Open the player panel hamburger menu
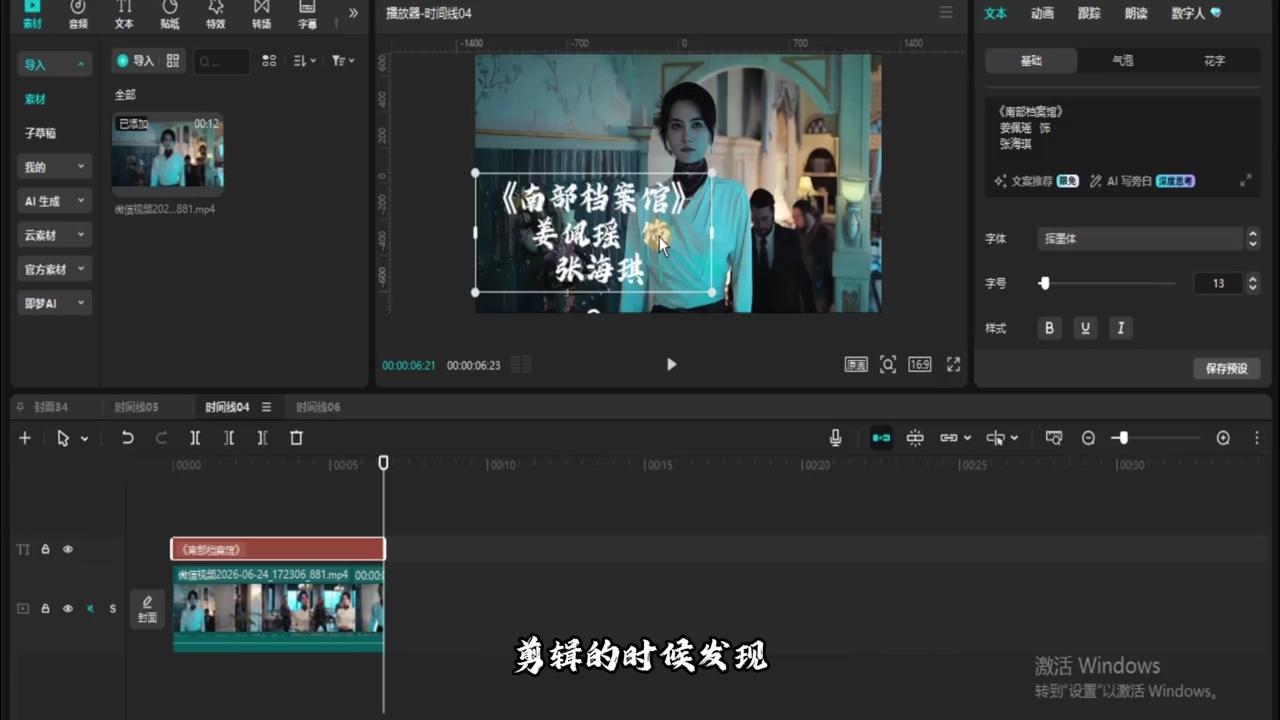This screenshot has height=720, width=1280. tap(945, 13)
